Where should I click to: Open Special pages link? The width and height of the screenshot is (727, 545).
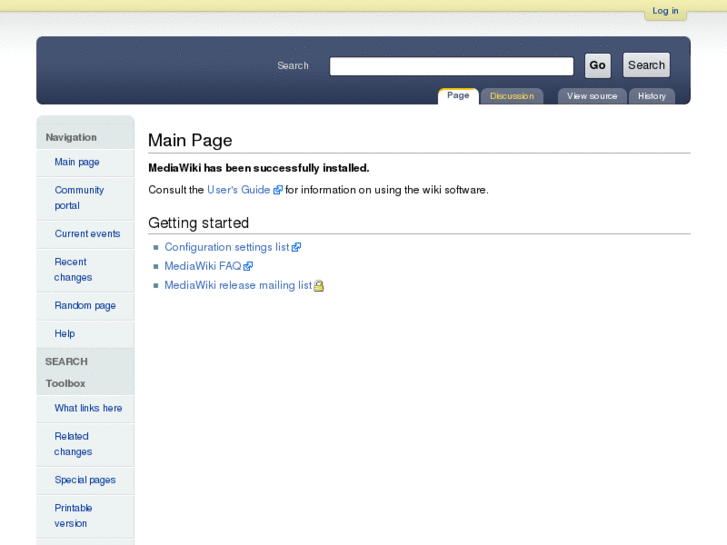[x=85, y=480]
